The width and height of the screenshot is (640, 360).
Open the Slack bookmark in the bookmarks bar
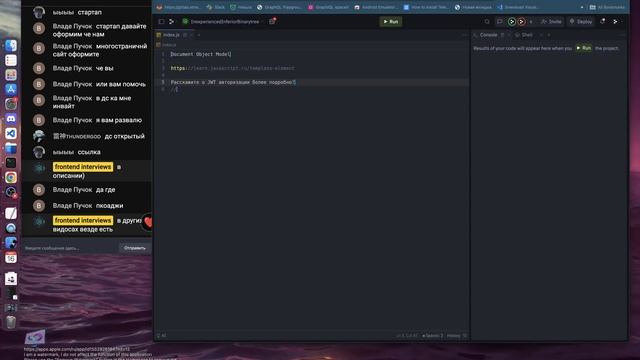tap(216, 7)
